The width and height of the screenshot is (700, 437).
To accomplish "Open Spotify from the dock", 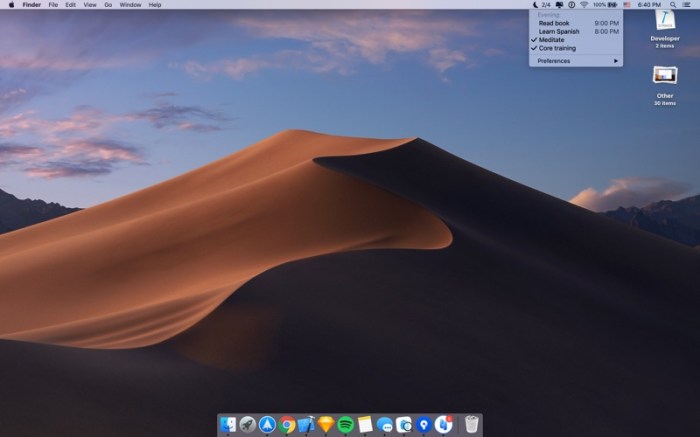I will pyautogui.click(x=346, y=425).
